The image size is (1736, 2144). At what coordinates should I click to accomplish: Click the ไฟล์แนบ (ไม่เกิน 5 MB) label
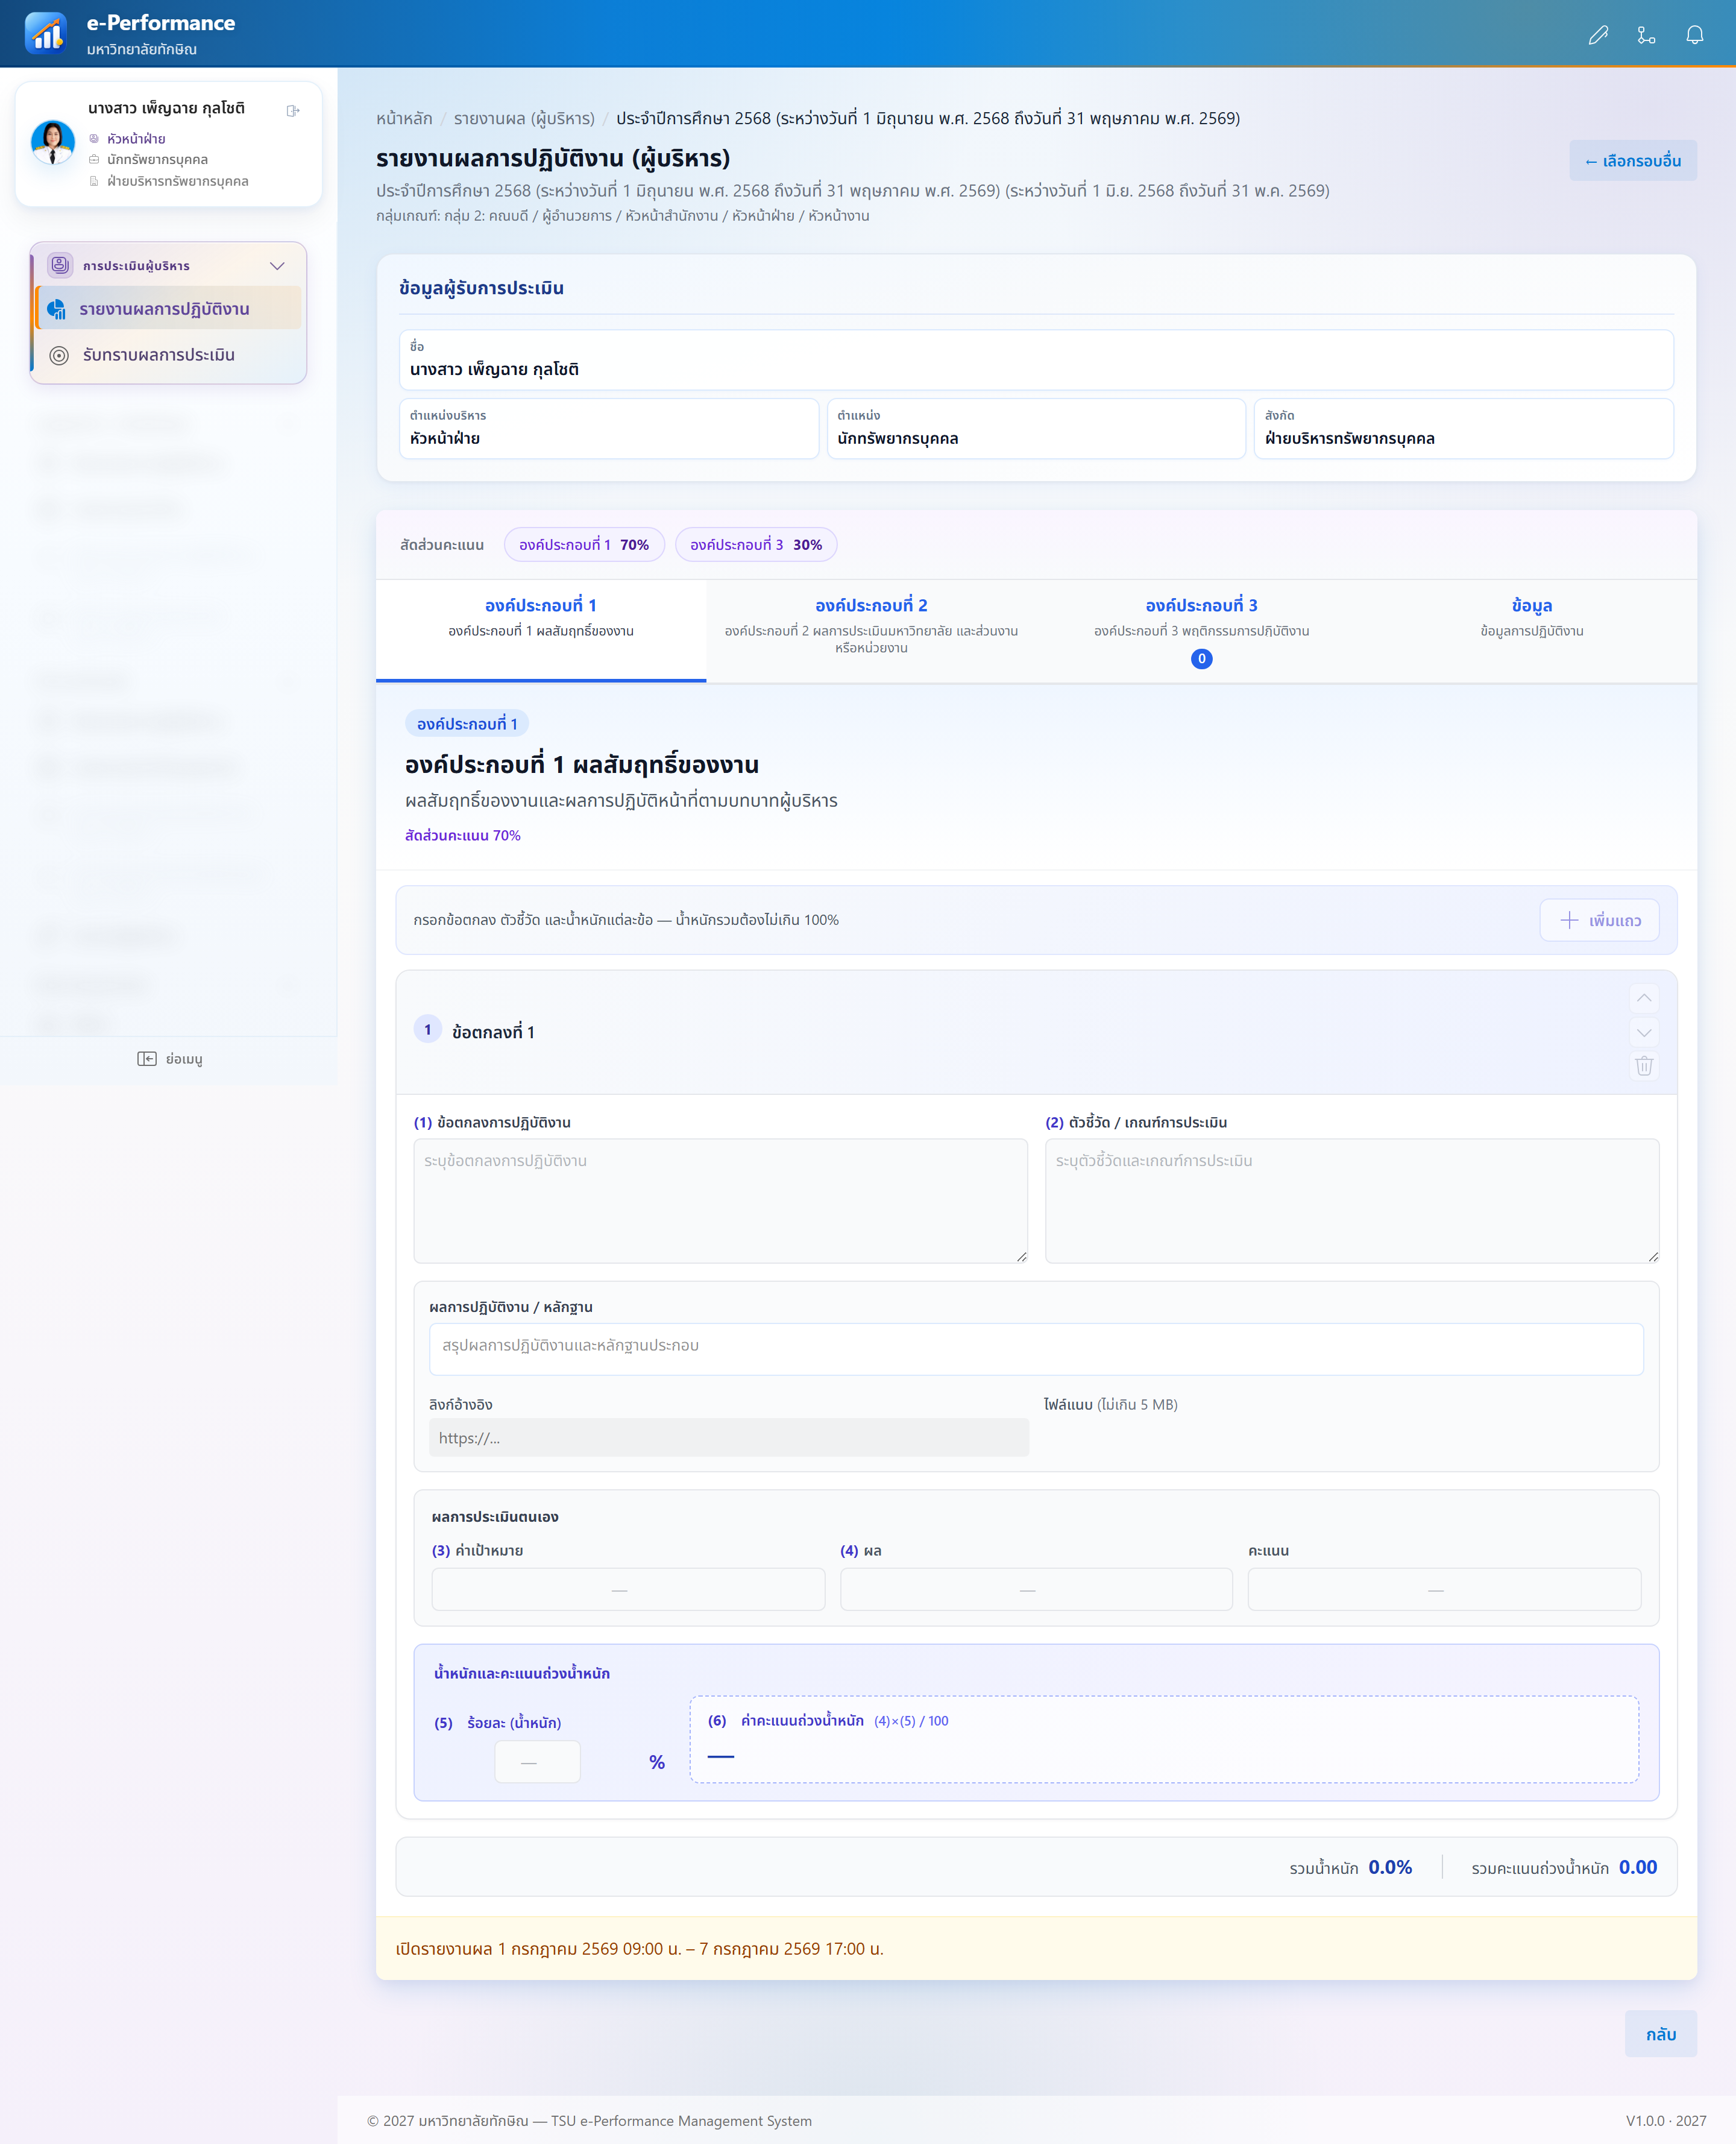pyautogui.click(x=1110, y=1404)
